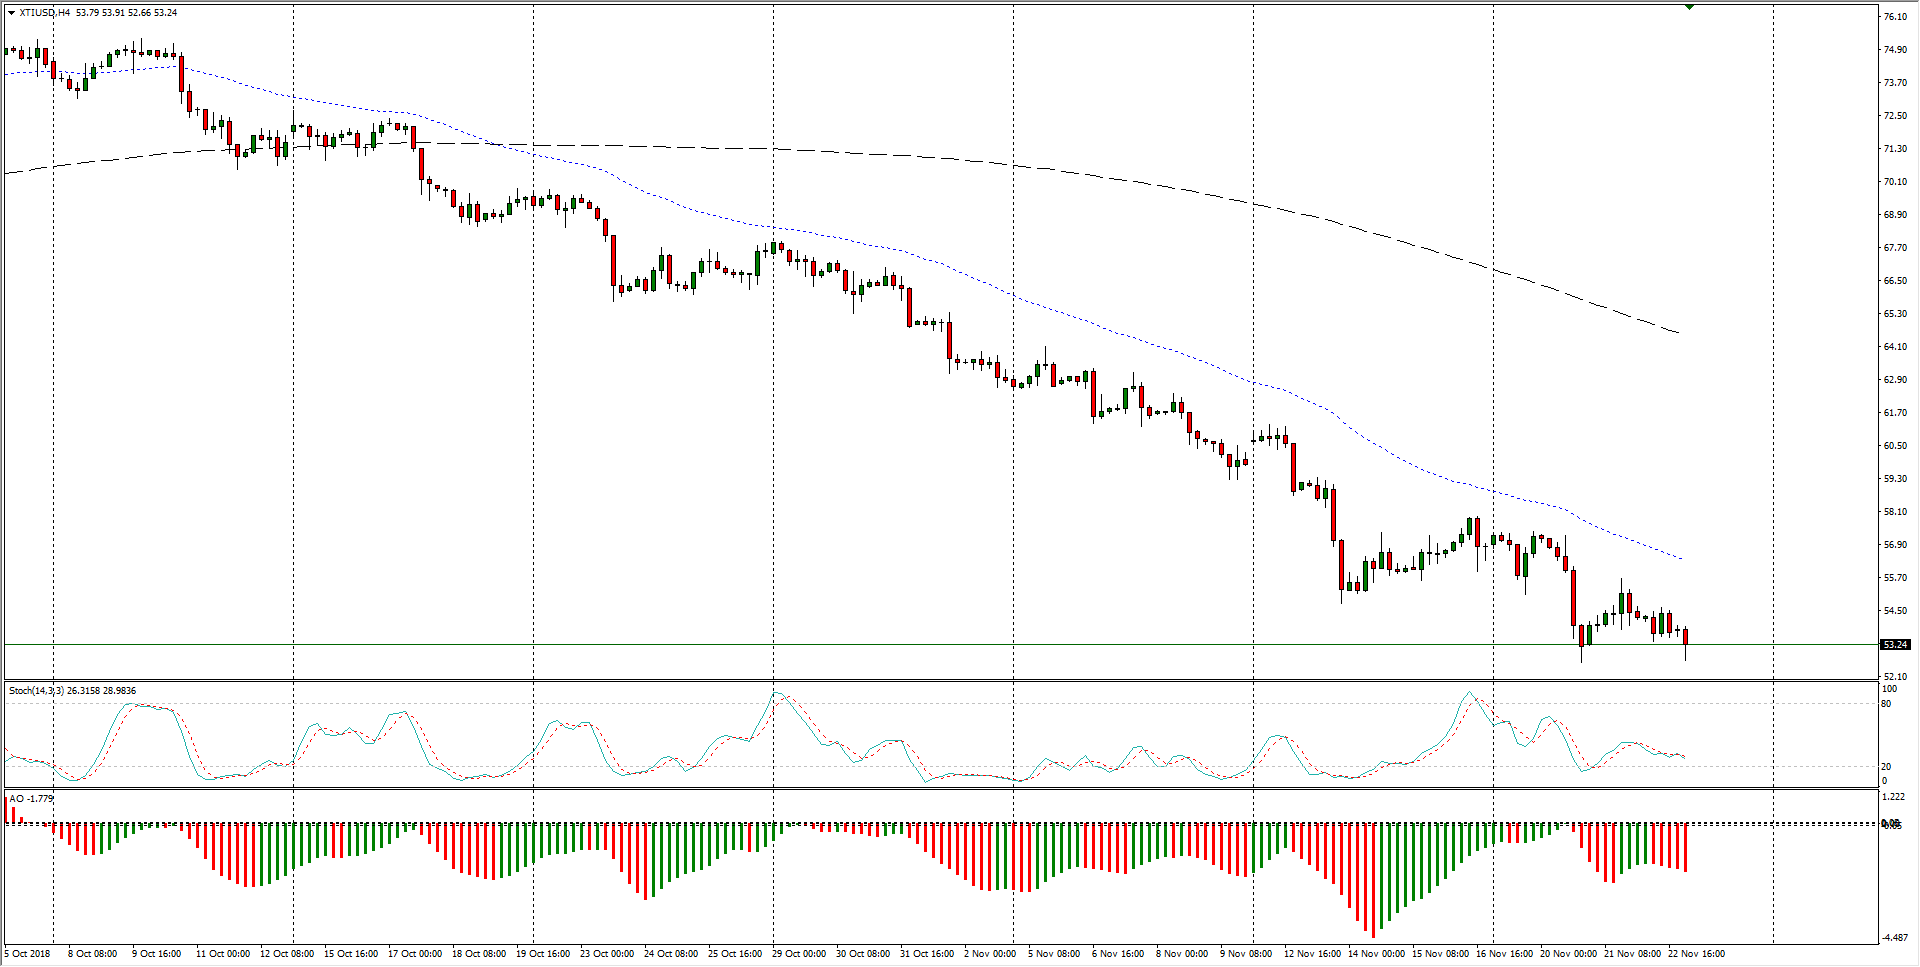Click the 14 Nov 00:00 date label
This screenshot has width=1920, height=967.
tap(1376, 954)
